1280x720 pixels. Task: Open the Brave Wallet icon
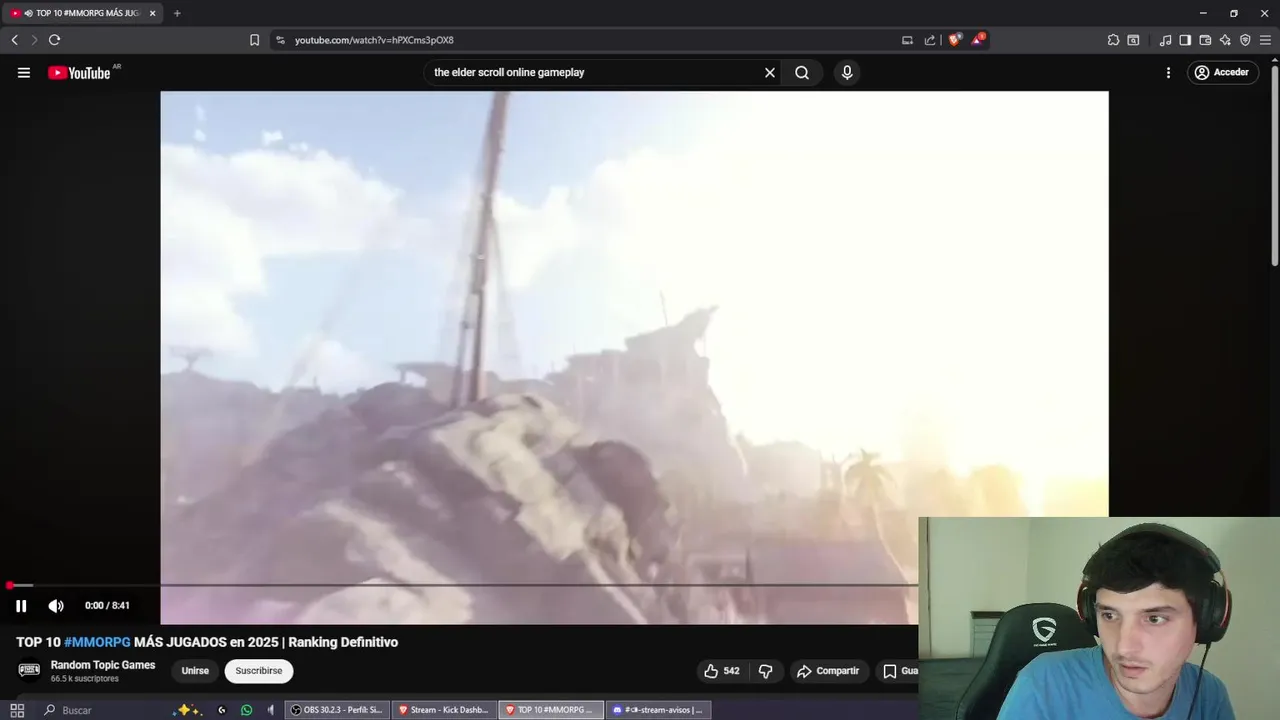(1205, 40)
